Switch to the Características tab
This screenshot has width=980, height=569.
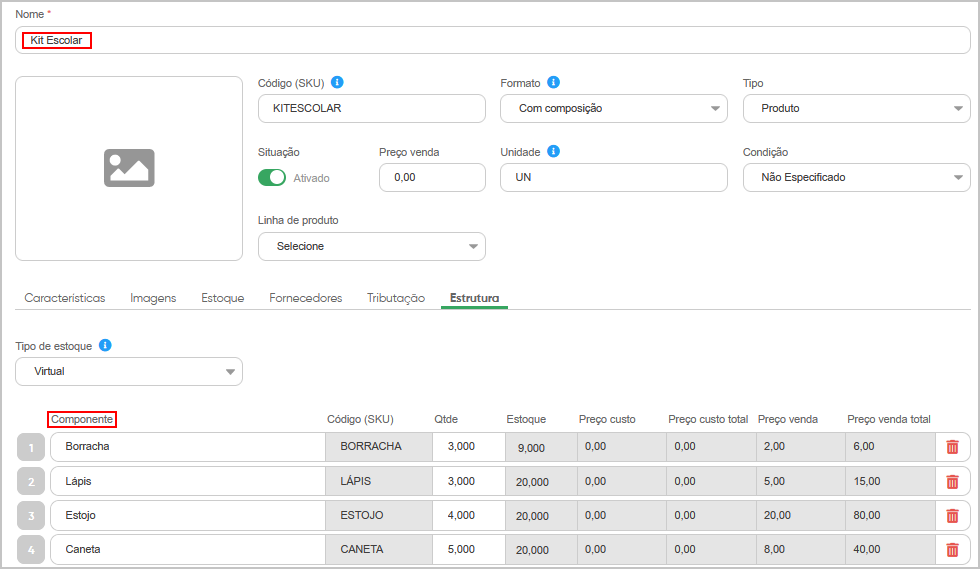pos(65,298)
